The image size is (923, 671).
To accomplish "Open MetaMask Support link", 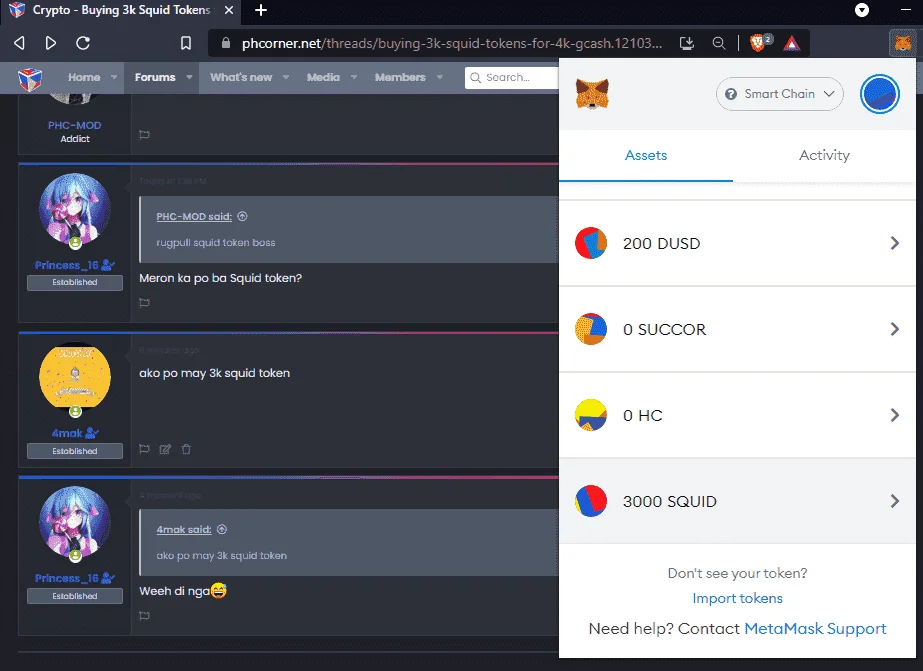I will tap(815, 629).
